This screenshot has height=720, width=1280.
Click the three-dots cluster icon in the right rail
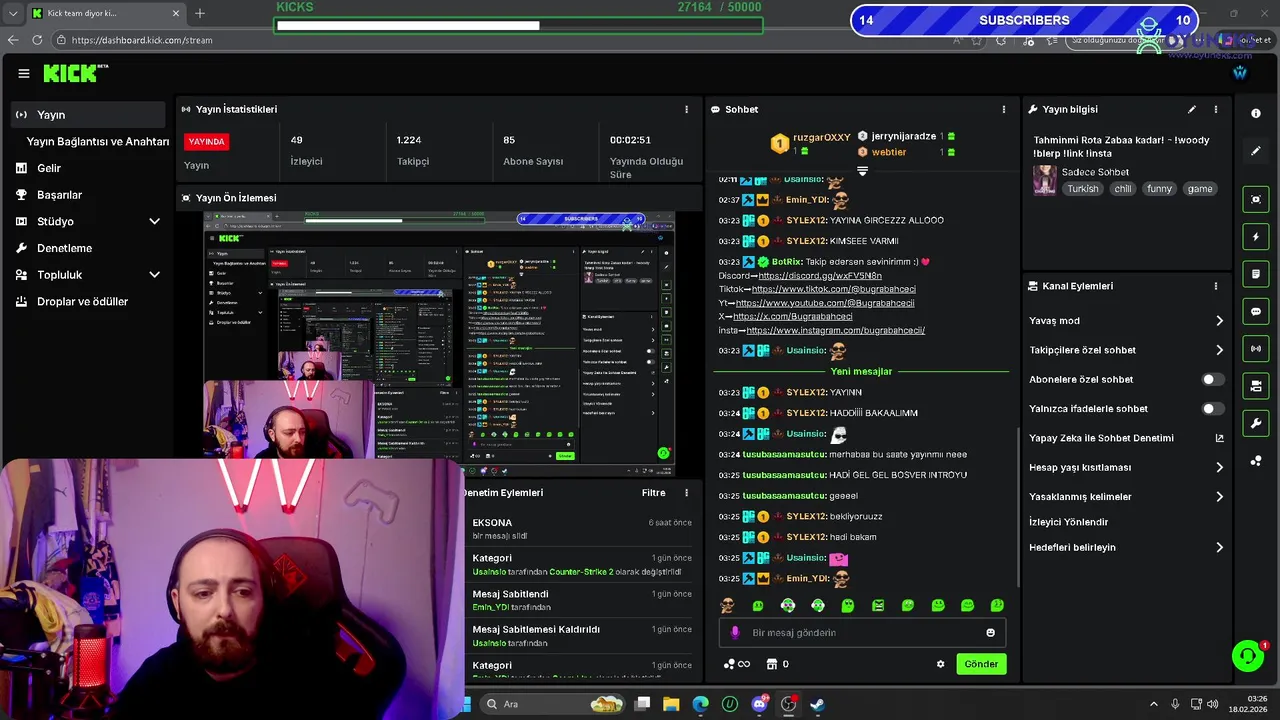point(1256,461)
